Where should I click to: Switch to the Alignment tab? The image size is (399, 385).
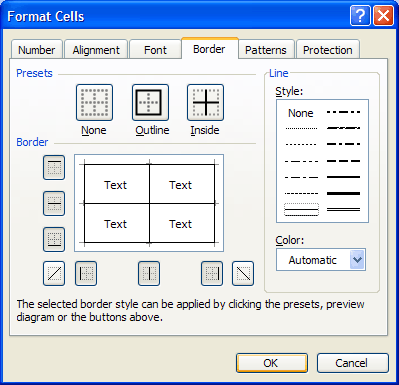[x=96, y=50]
